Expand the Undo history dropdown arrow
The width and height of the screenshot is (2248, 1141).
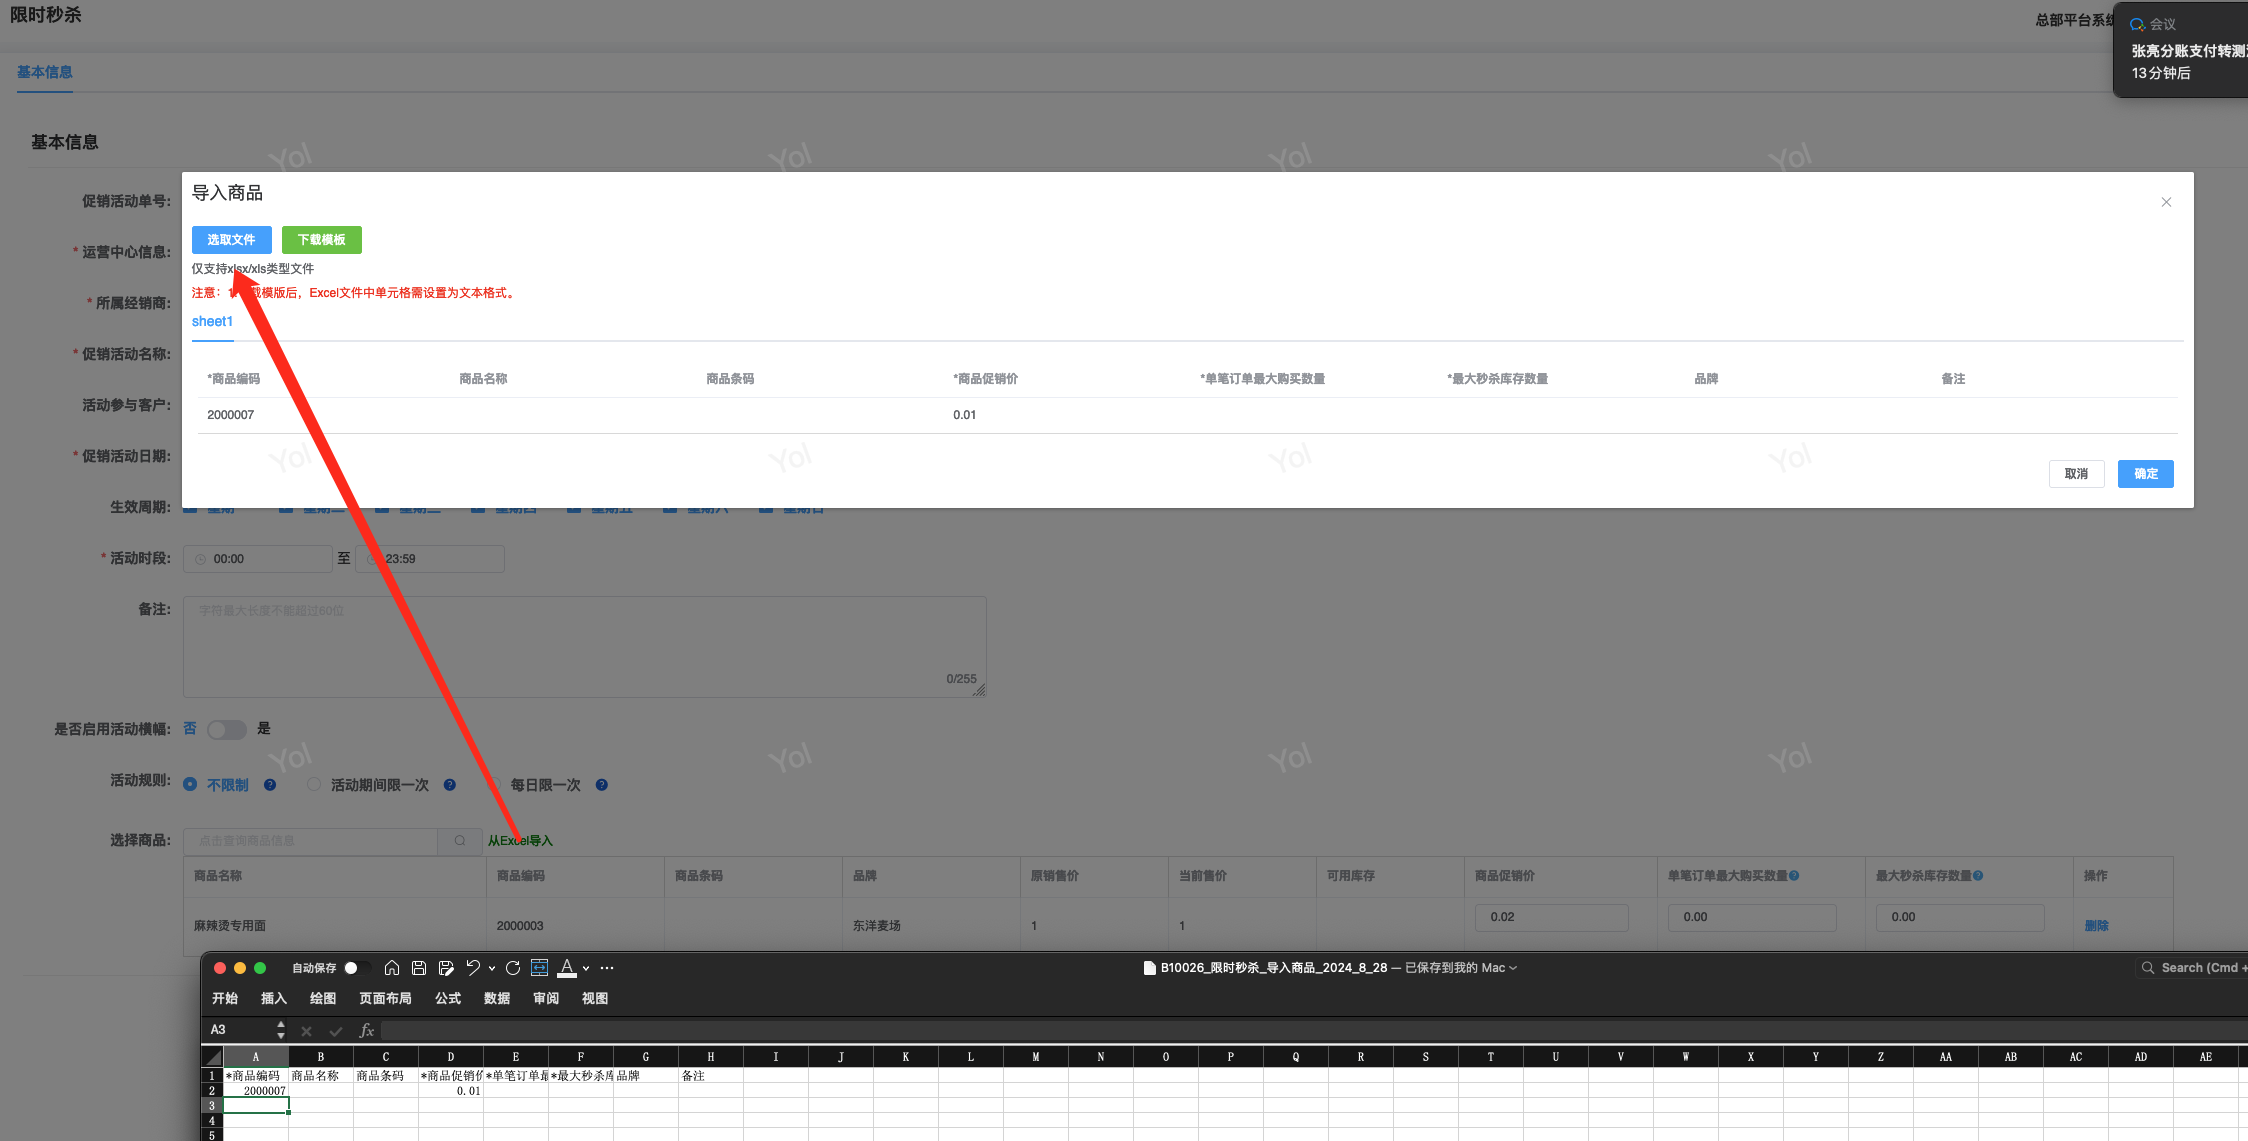pyautogui.click(x=492, y=969)
